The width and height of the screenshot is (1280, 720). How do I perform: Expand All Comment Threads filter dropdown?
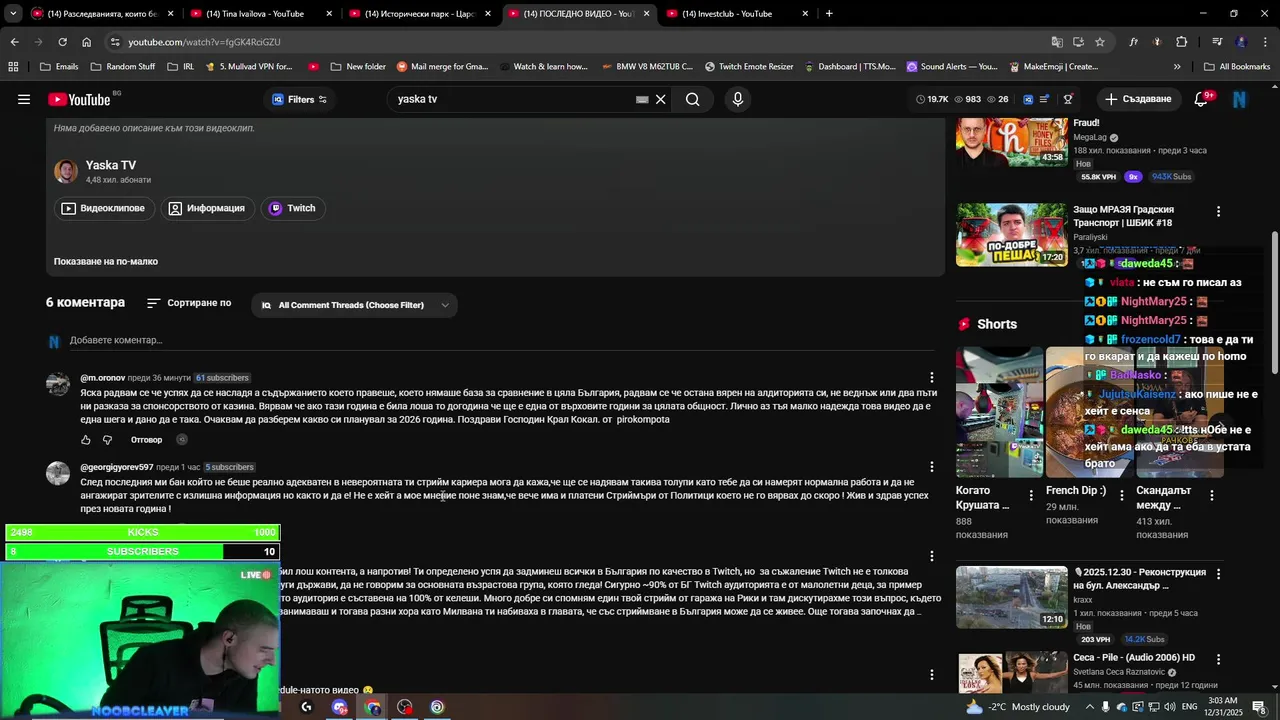click(x=355, y=305)
